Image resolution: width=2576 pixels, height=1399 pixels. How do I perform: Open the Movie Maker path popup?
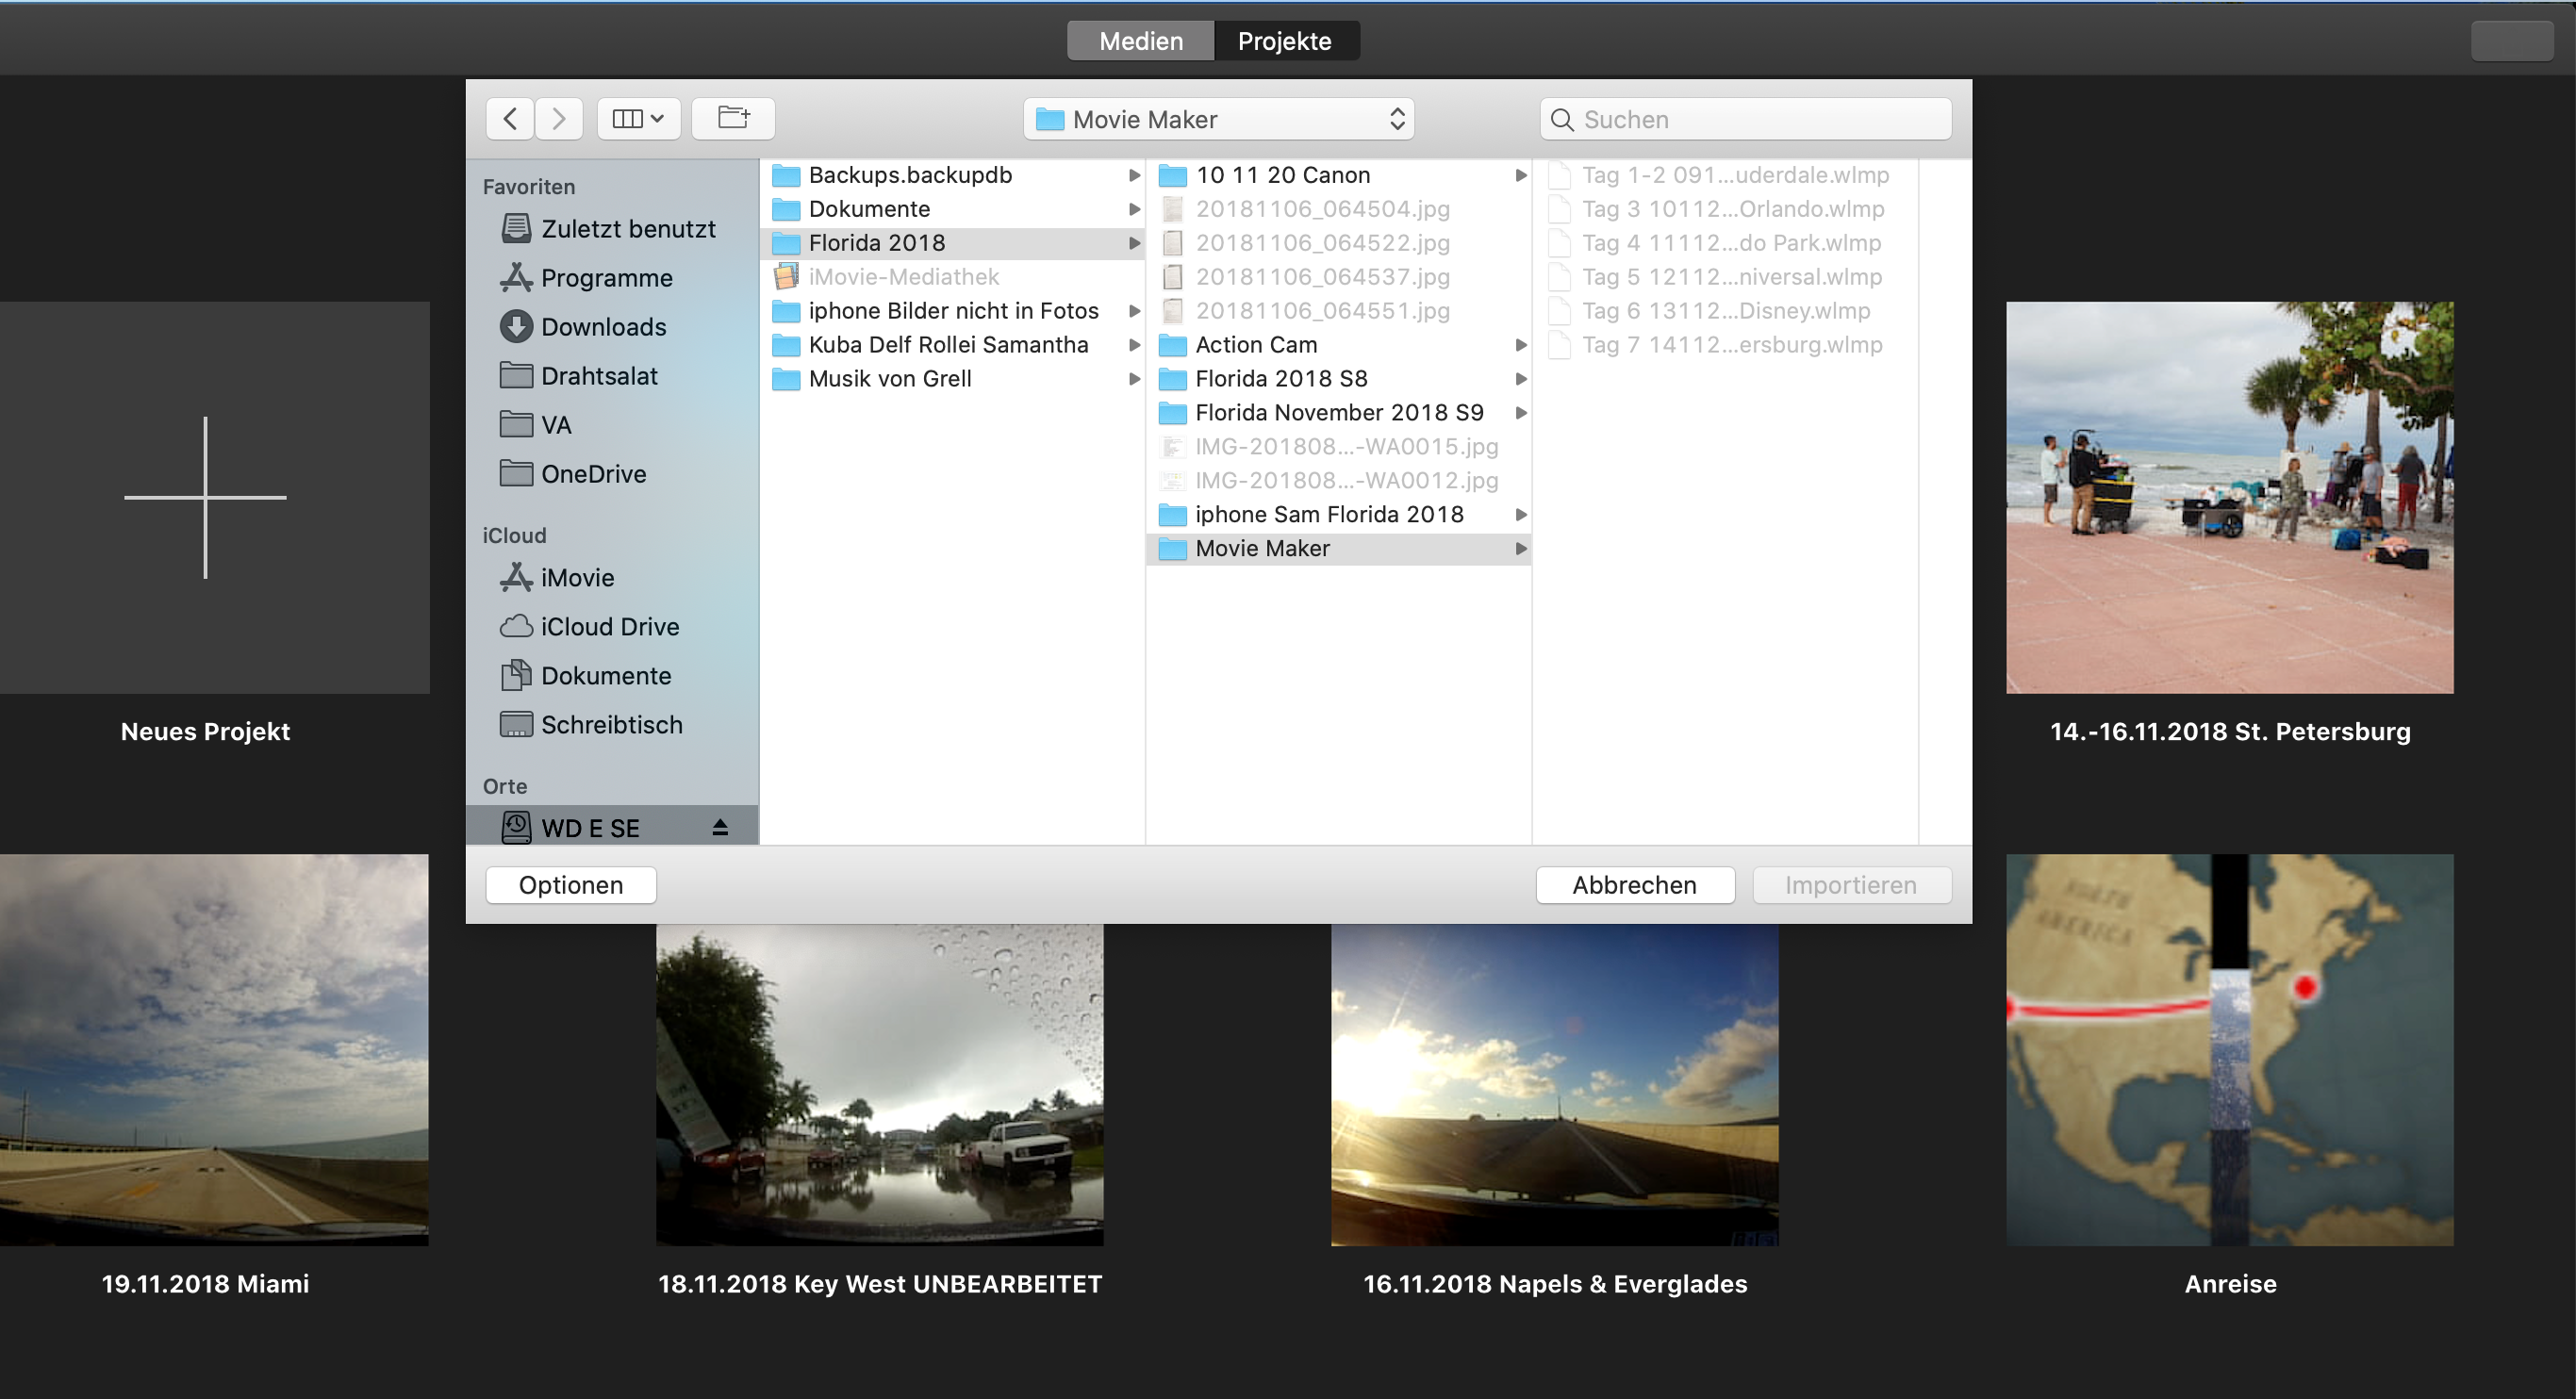[1218, 120]
